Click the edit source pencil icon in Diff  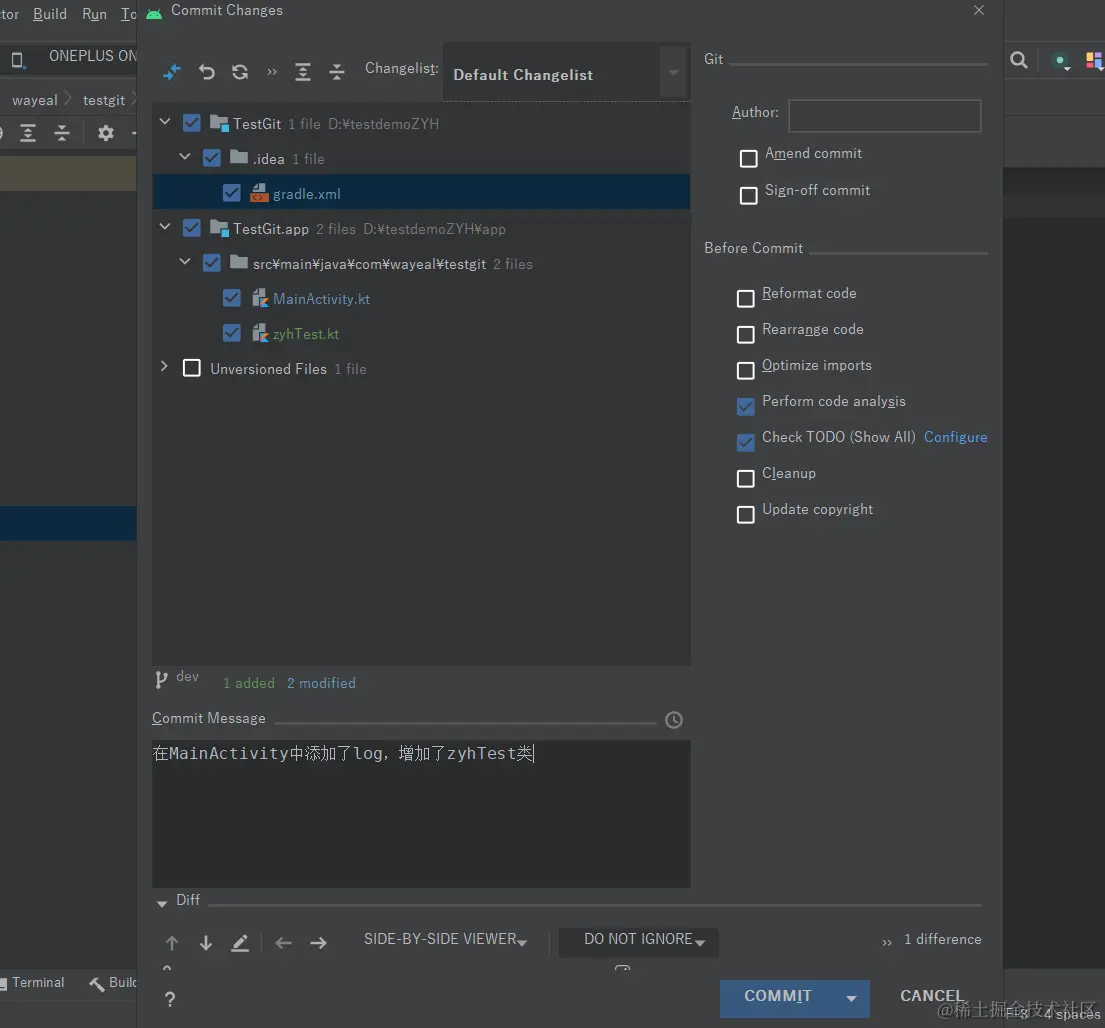(240, 943)
